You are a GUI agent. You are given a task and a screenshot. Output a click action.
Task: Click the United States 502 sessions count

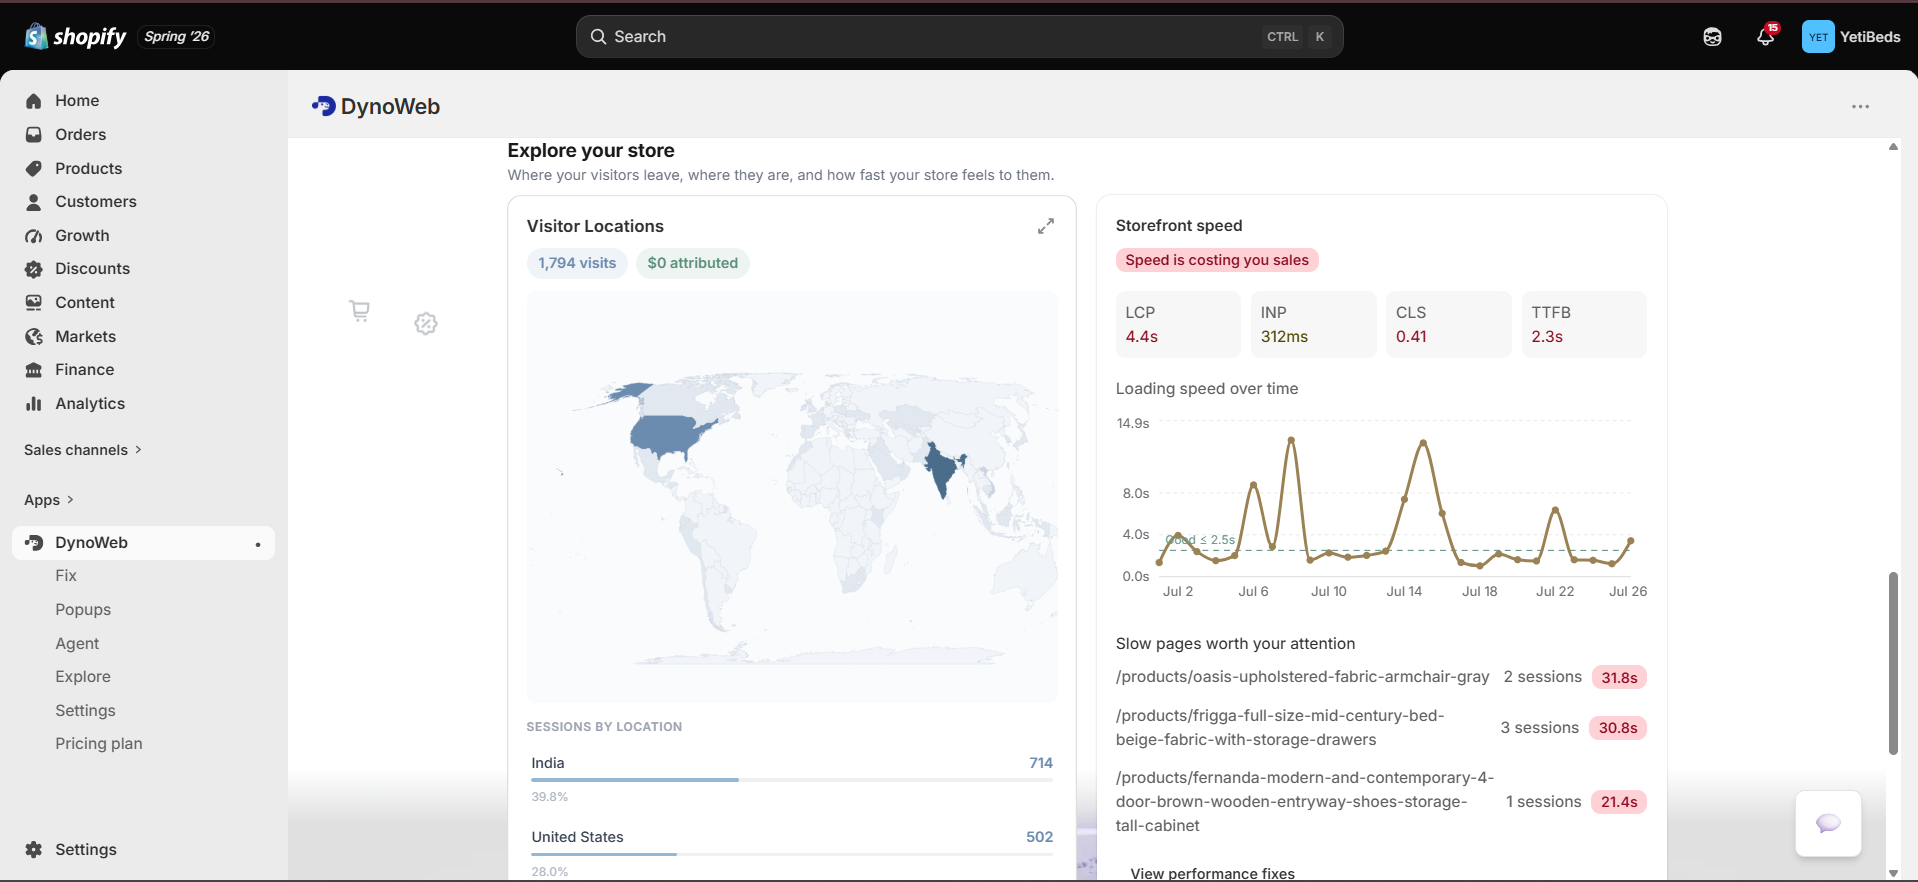pyautogui.click(x=1039, y=837)
